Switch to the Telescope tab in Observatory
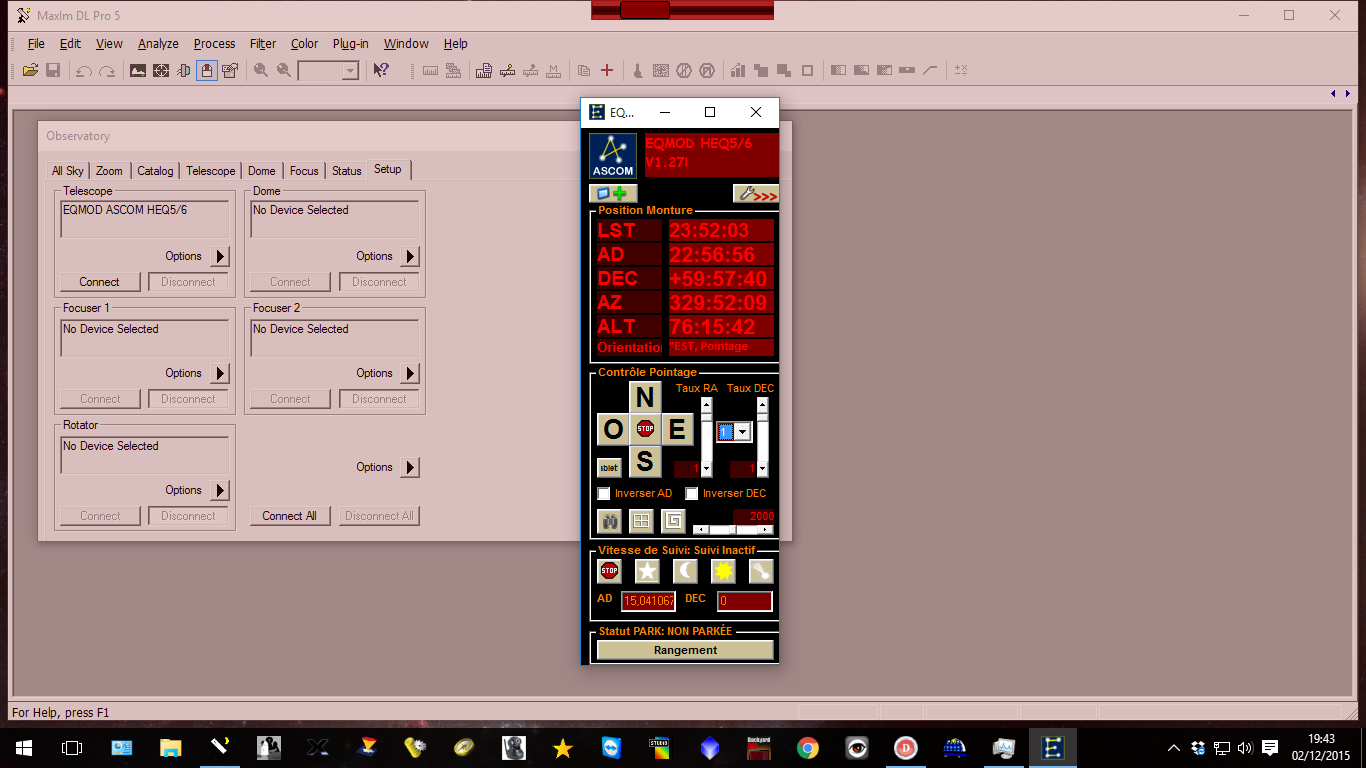1366x768 pixels. pos(211,171)
